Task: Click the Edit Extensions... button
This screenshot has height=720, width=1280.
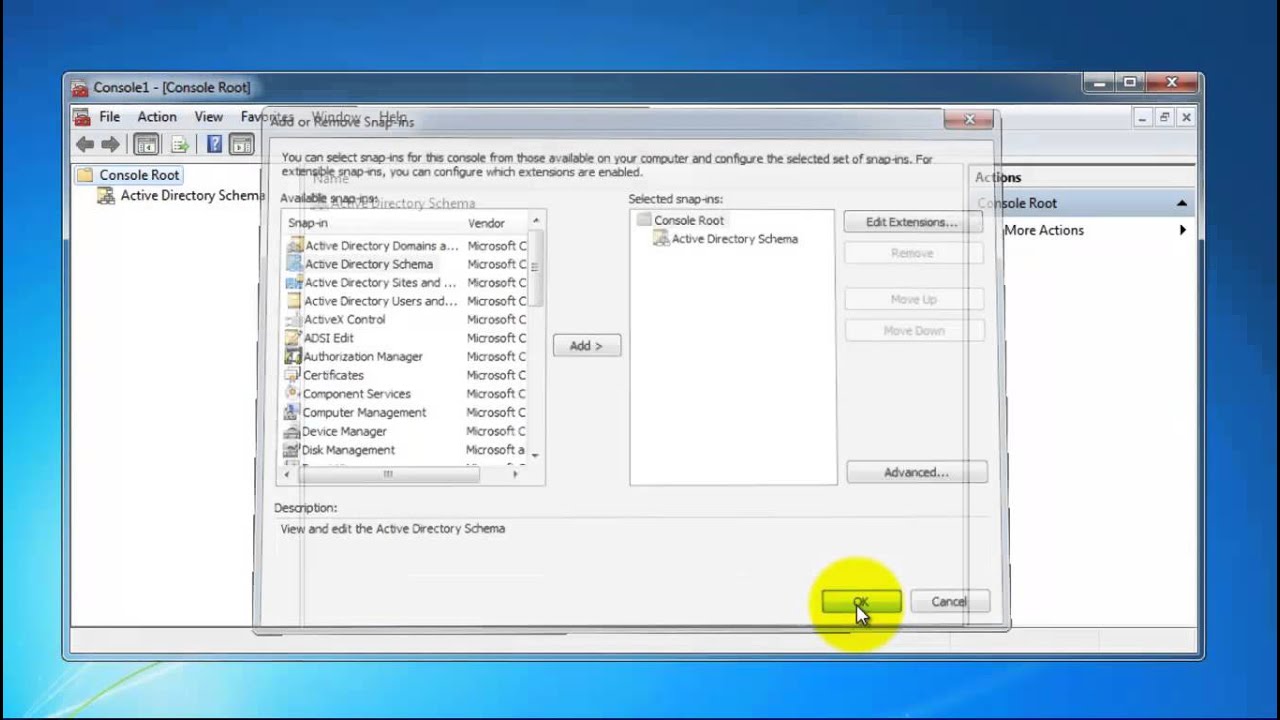Action: (912, 222)
